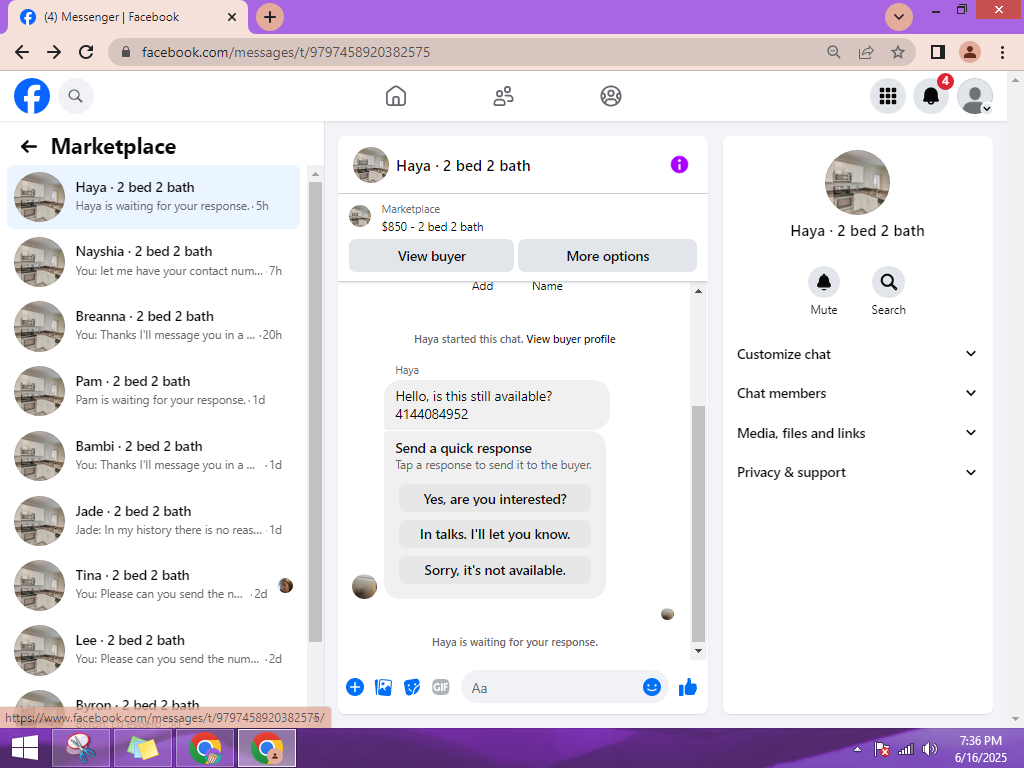Toggle the browser side panel
The image size is (1024, 768).
938,52
